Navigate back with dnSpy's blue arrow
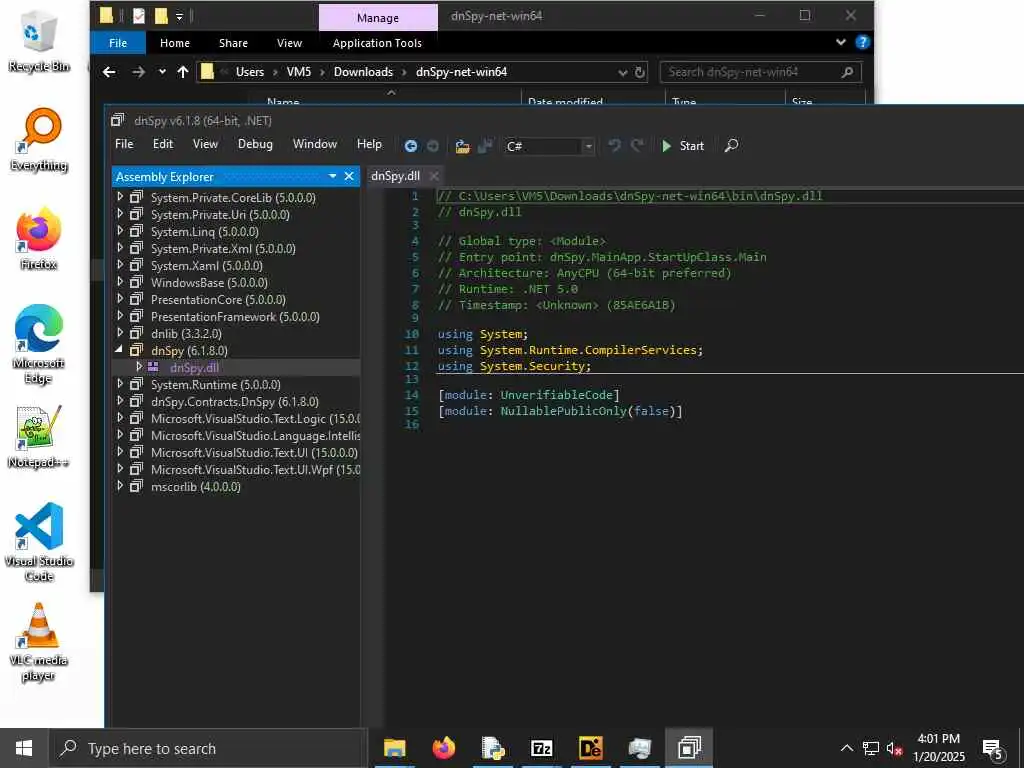The width and height of the screenshot is (1024, 768). coord(411,146)
